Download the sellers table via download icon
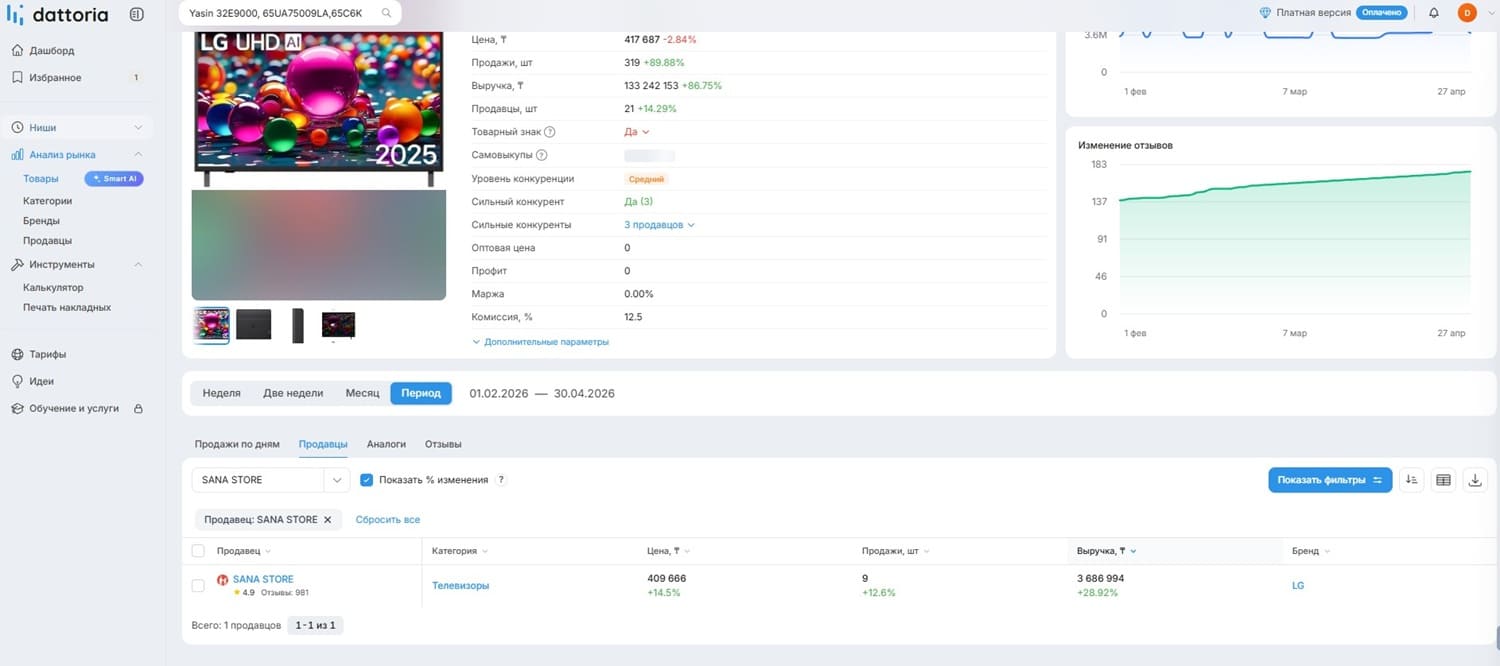Image resolution: width=1500 pixels, height=666 pixels. 1475,480
